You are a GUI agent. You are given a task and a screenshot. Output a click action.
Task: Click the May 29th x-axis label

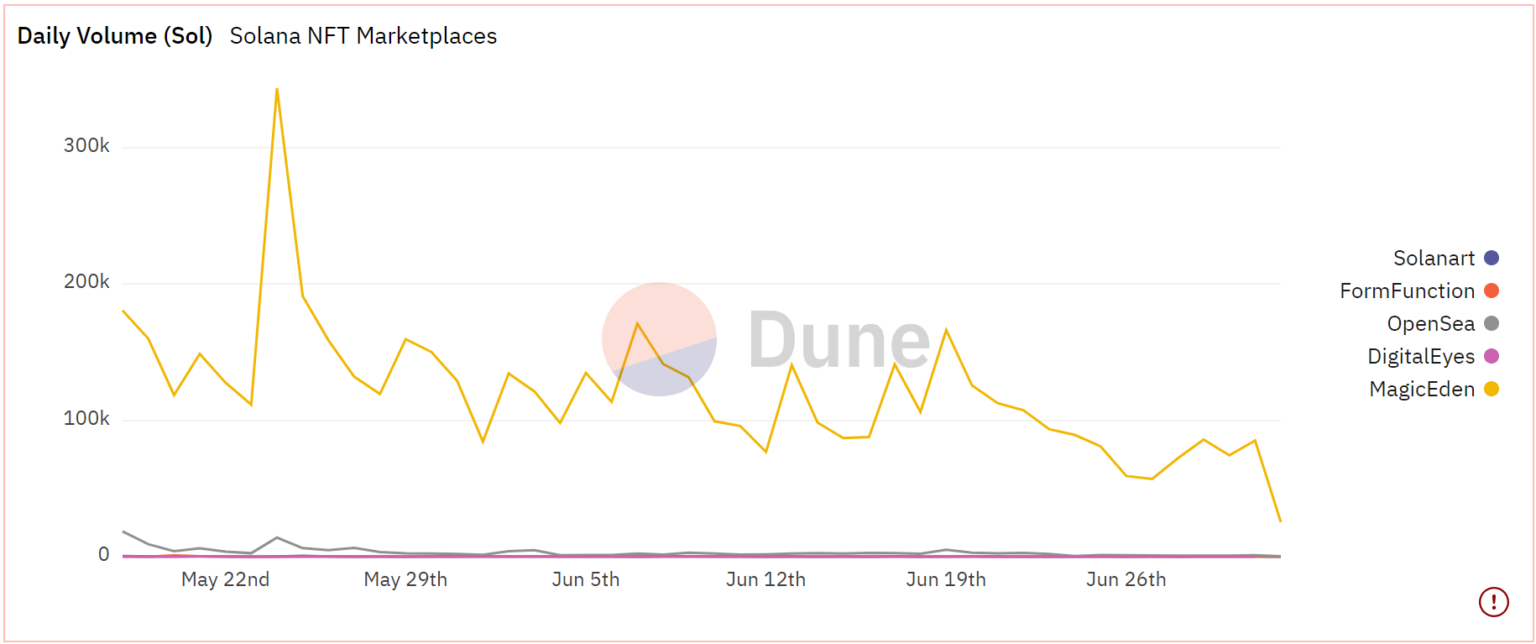coord(405,579)
